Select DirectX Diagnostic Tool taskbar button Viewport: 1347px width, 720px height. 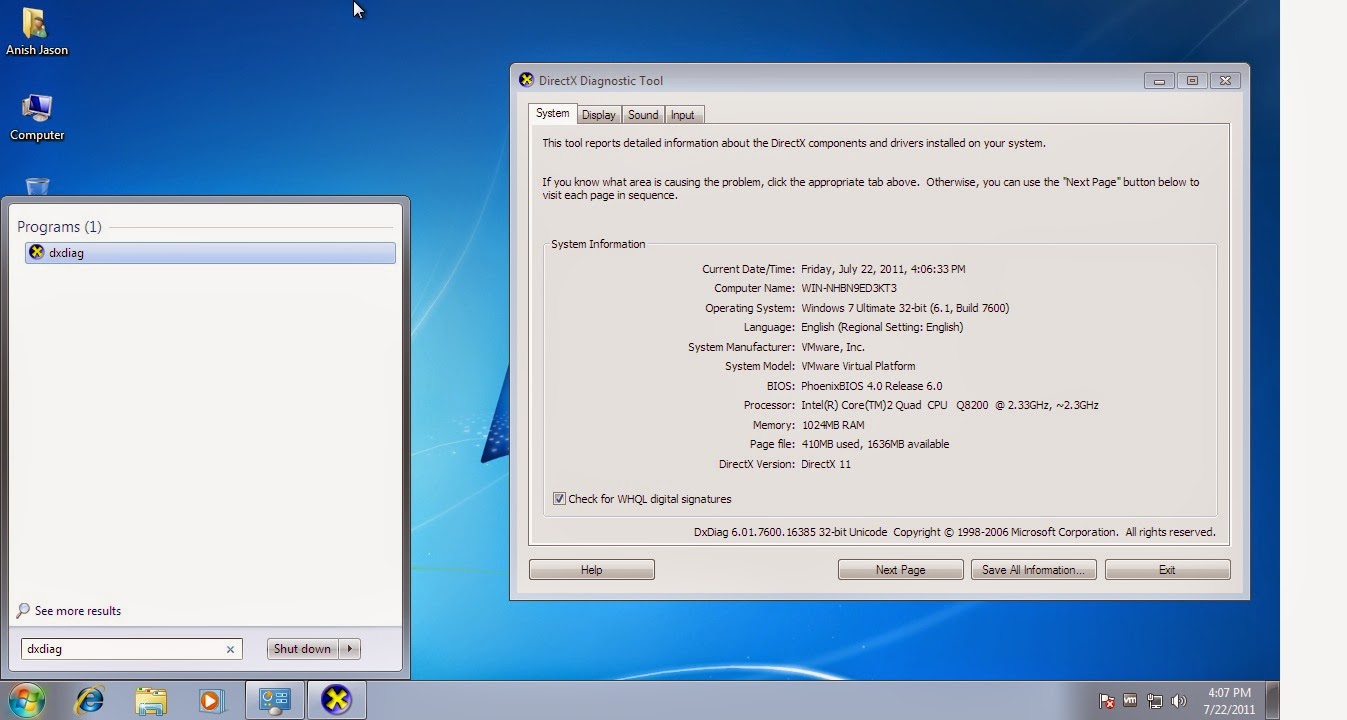coord(336,700)
